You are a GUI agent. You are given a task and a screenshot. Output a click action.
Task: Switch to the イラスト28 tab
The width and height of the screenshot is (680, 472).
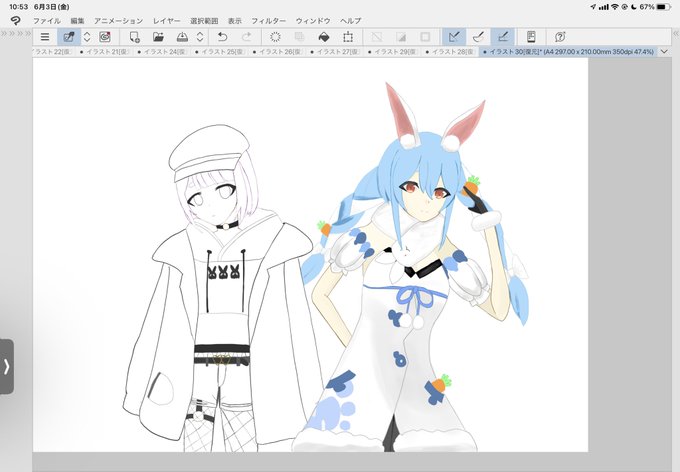tap(450, 52)
